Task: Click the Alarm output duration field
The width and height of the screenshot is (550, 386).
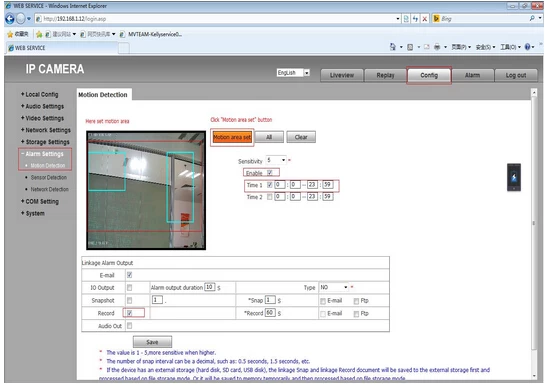Action: pos(209,287)
